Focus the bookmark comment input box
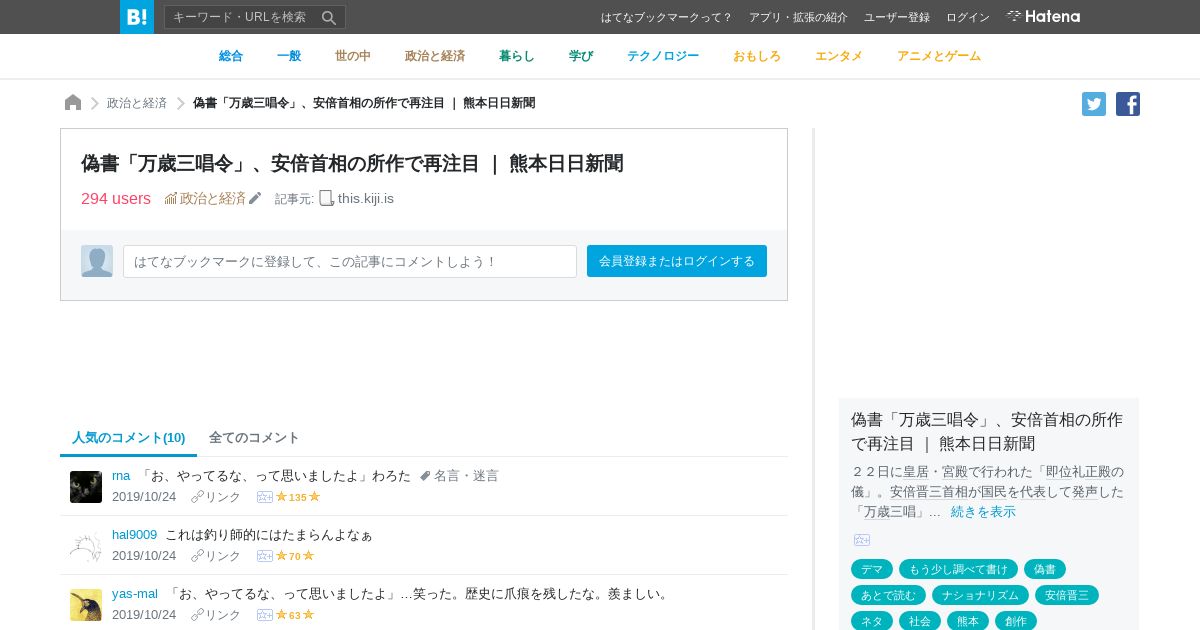The image size is (1200, 630). (350, 261)
